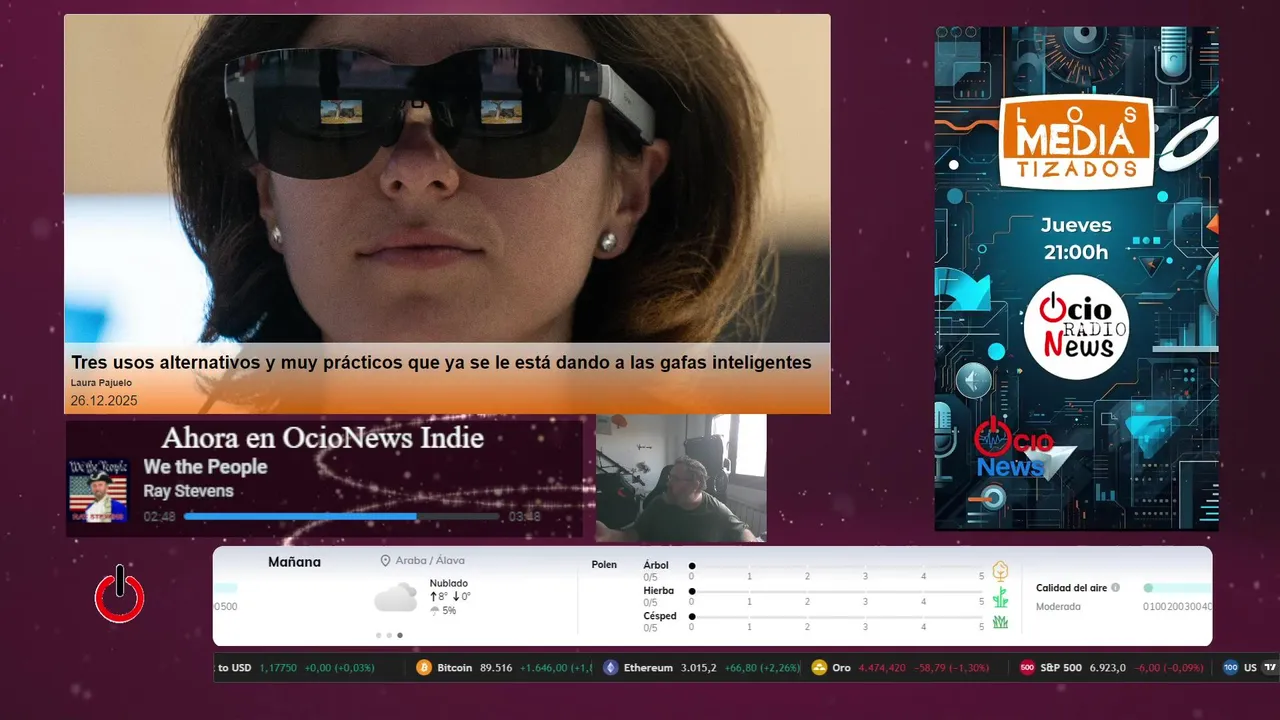The width and height of the screenshot is (1280, 720).
Task: Click the Oro price 4.474,420
Action: (882, 667)
